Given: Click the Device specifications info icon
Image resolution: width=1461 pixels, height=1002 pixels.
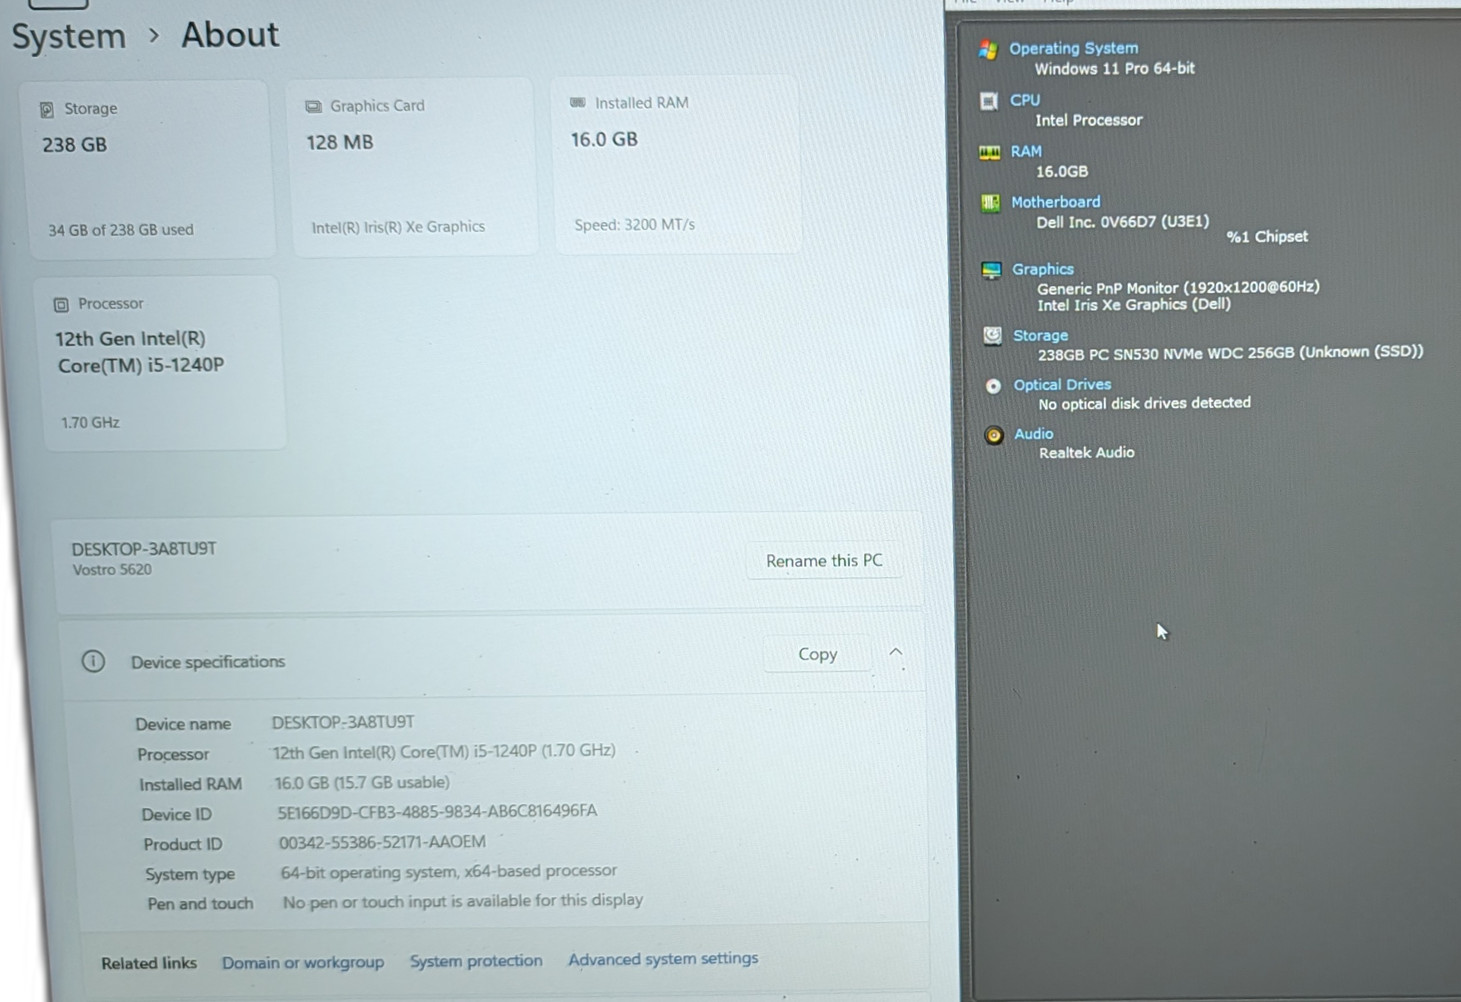Looking at the screenshot, I should coord(93,661).
